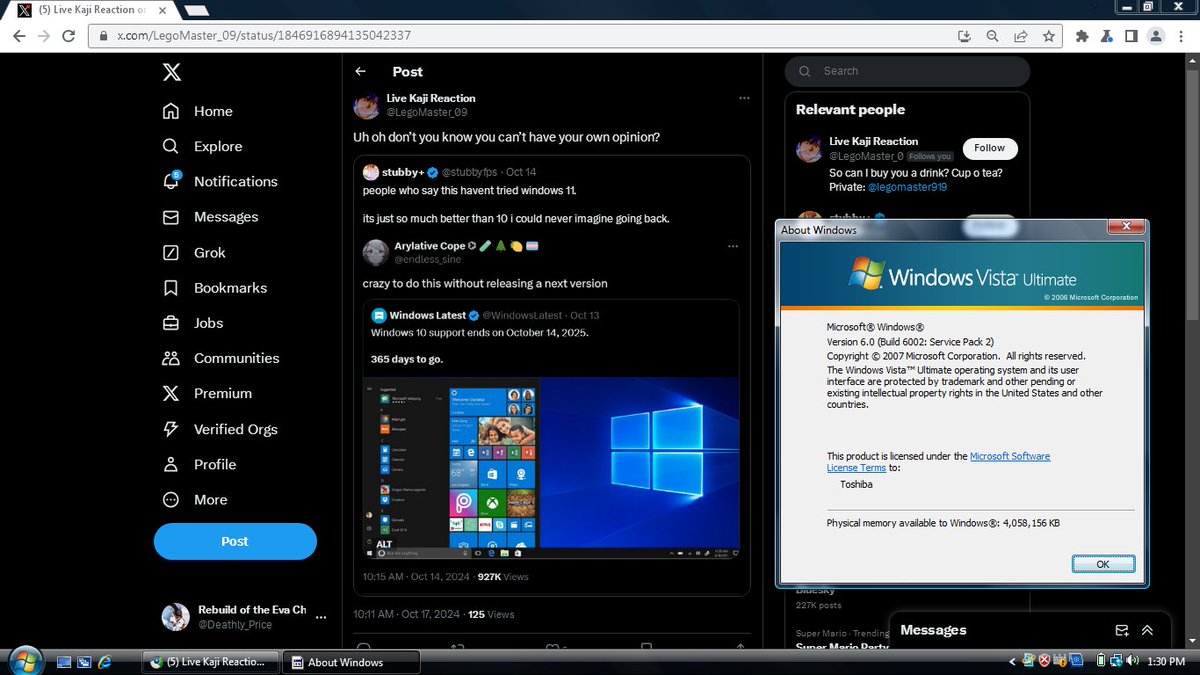Image resolution: width=1200 pixels, height=675 pixels.
Task: Open Microsoft Software License Terms link
Action: pyautogui.click(x=938, y=462)
